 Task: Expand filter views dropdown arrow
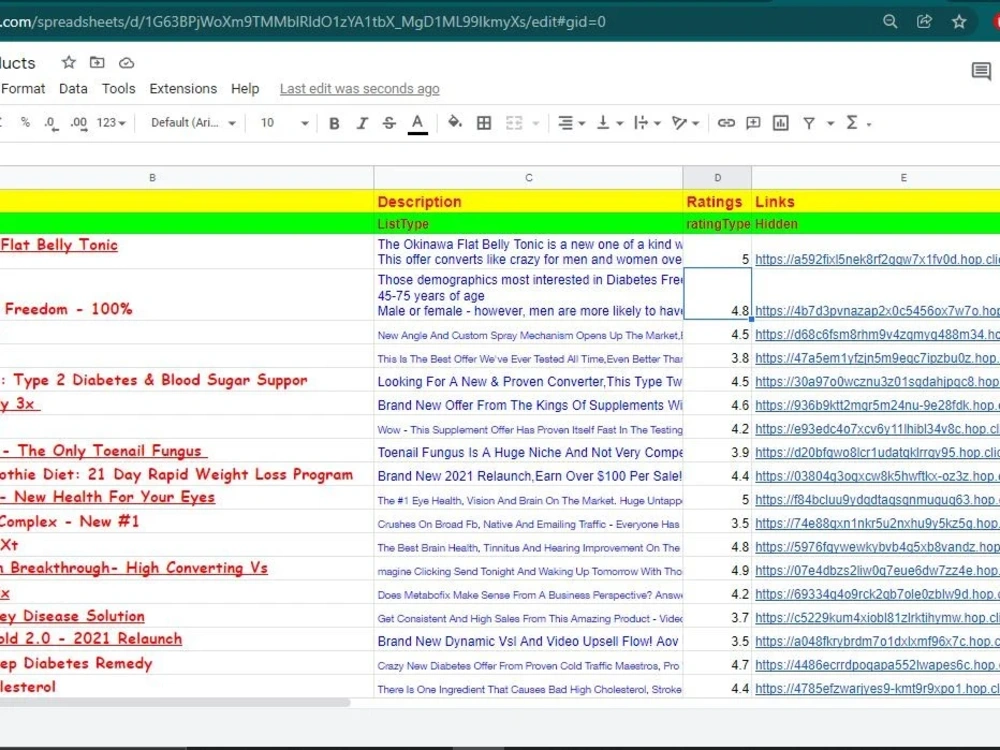(x=830, y=123)
